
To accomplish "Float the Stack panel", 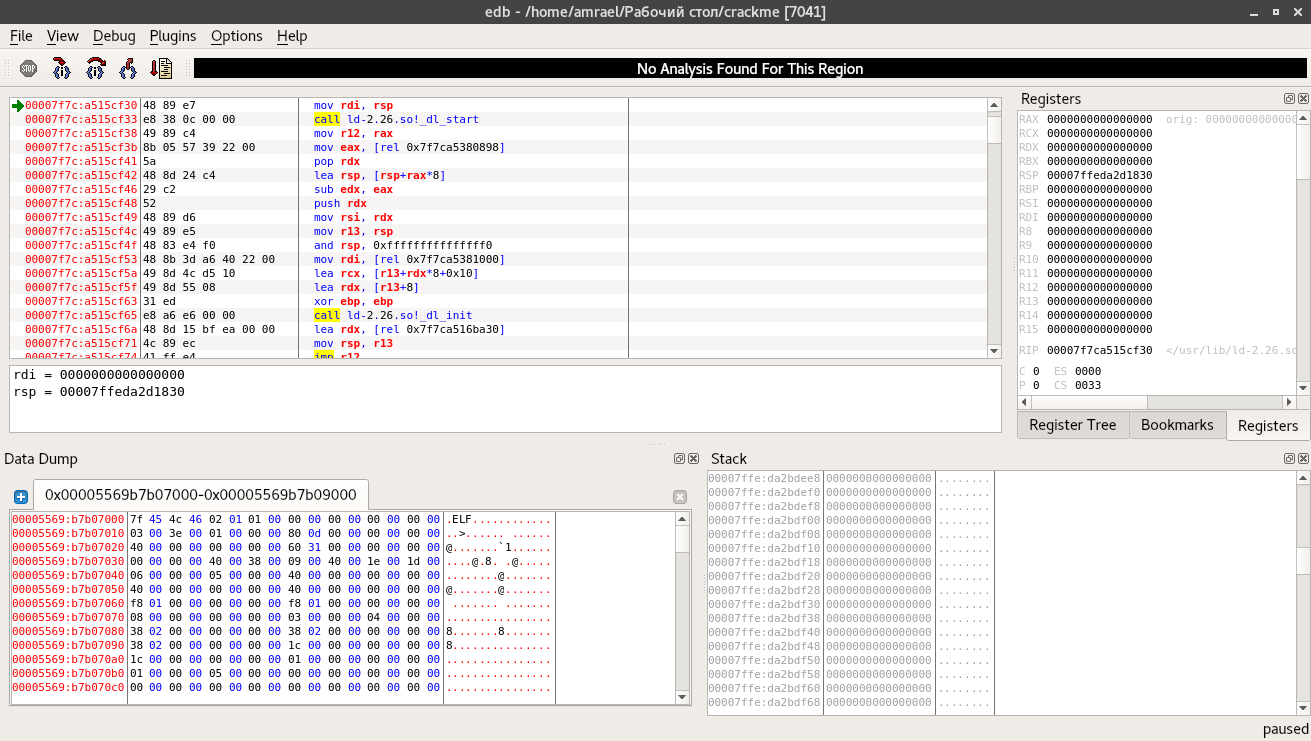I will click(x=1290, y=459).
